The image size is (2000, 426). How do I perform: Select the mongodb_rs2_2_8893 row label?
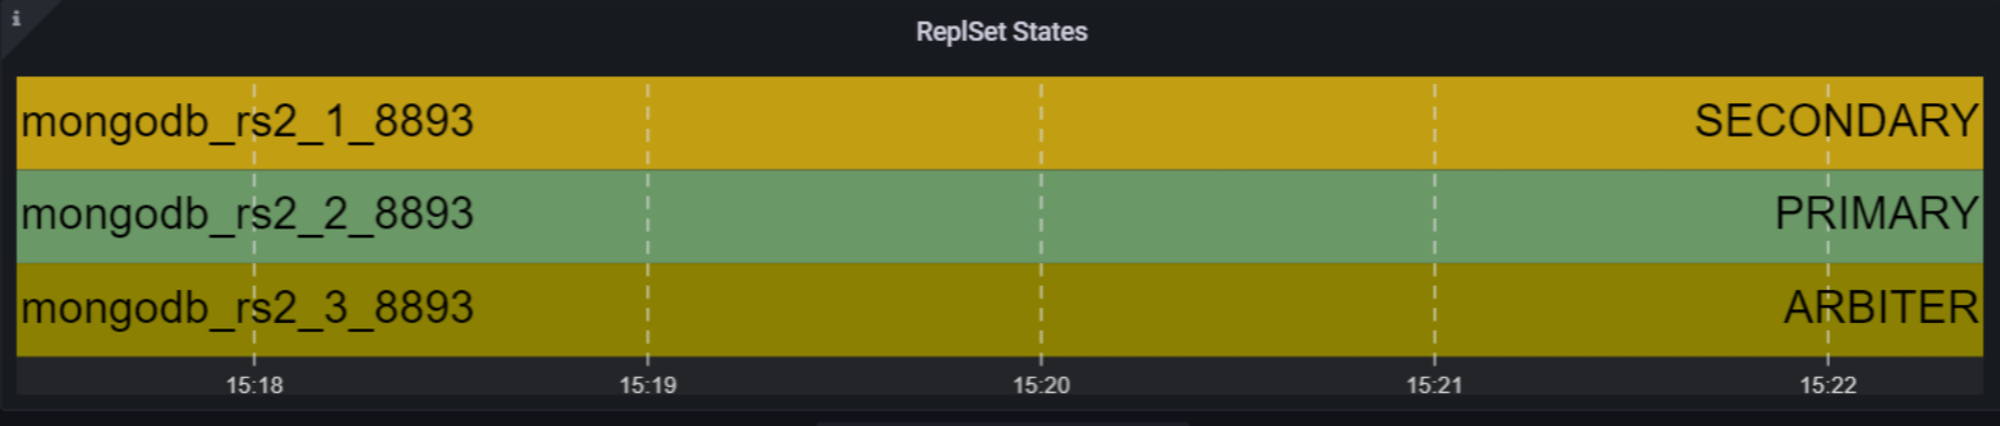click(247, 215)
